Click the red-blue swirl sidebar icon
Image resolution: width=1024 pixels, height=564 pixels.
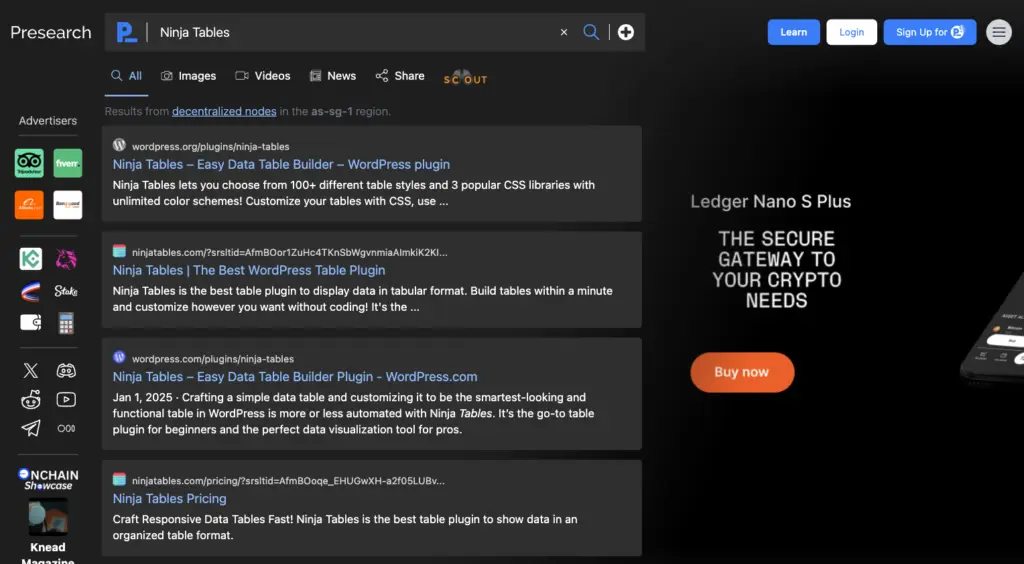[31, 291]
